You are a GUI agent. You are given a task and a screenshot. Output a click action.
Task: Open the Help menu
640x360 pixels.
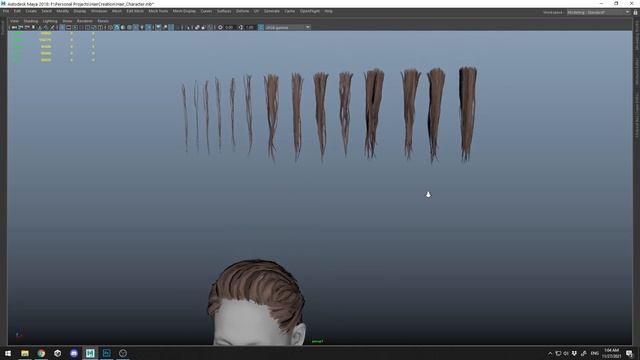click(329, 11)
